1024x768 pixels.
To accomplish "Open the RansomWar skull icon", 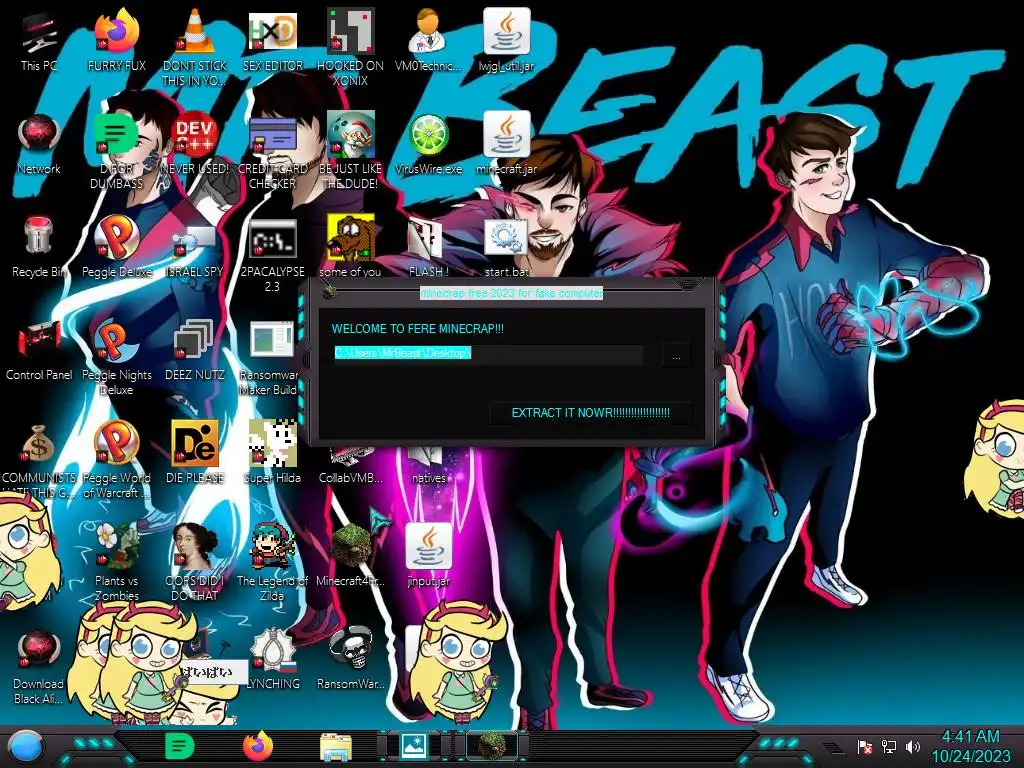I will click(x=351, y=658).
